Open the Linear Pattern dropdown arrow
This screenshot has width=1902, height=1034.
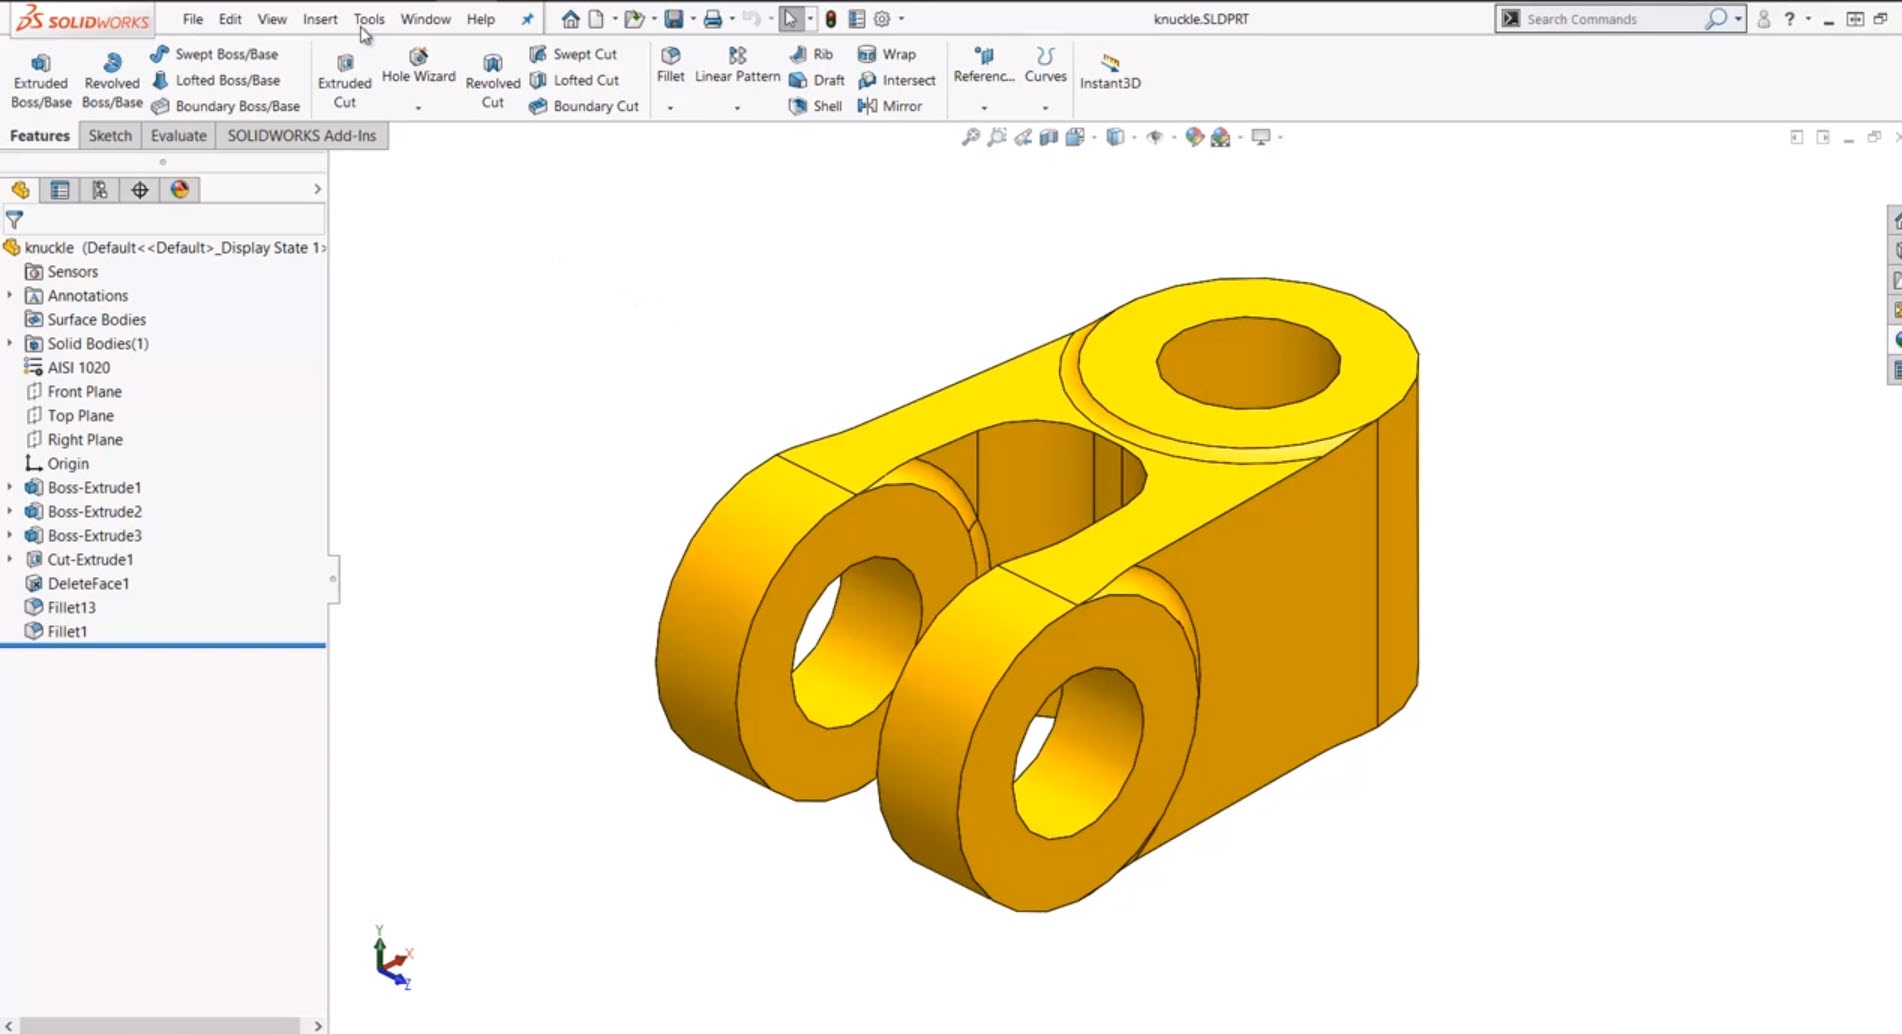[x=737, y=107]
